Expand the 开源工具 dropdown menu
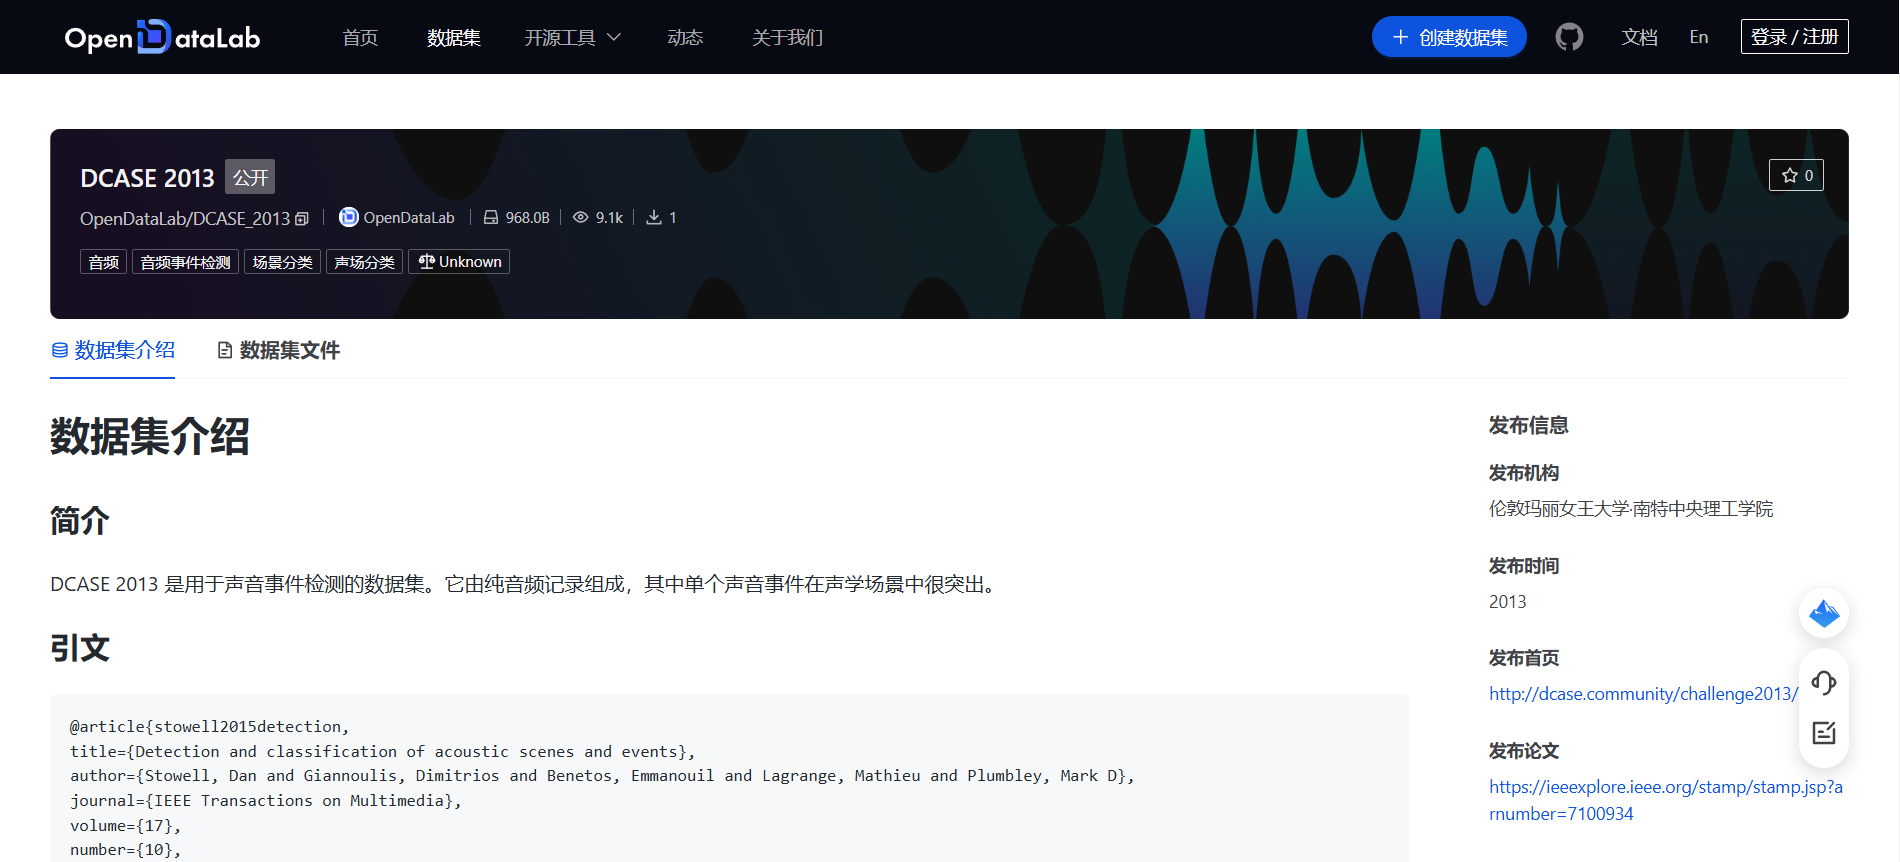Viewport: 1900px width, 862px height. click(x=573, y=37)
